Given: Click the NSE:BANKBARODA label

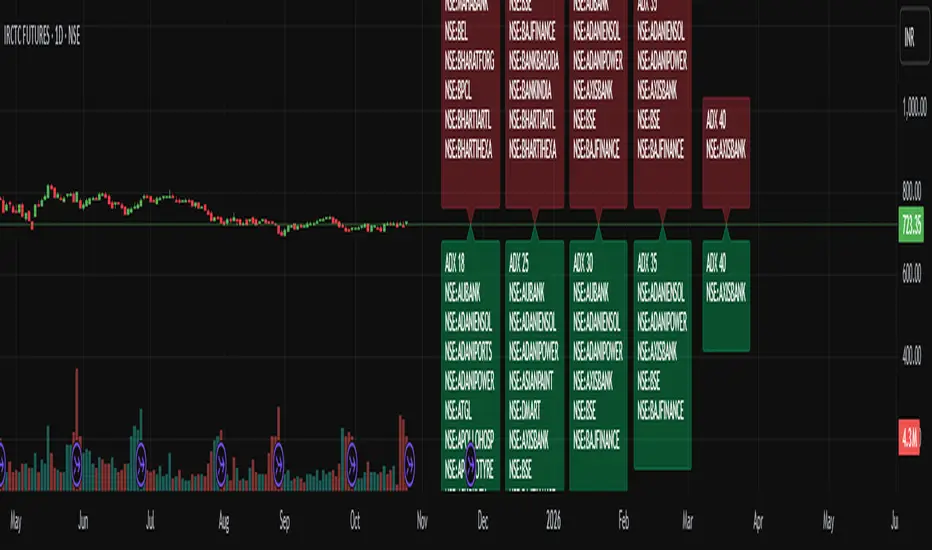Looking at the screenshot, I should coord(534,61).
